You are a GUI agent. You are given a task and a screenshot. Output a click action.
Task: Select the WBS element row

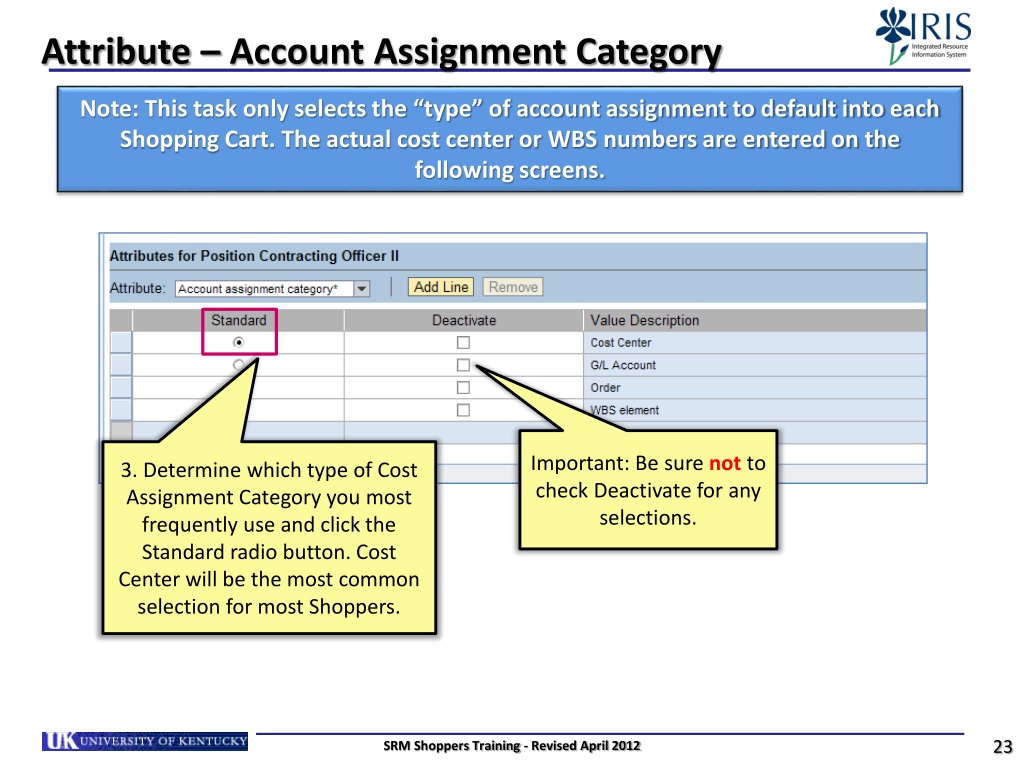click(x=120, y=410)
